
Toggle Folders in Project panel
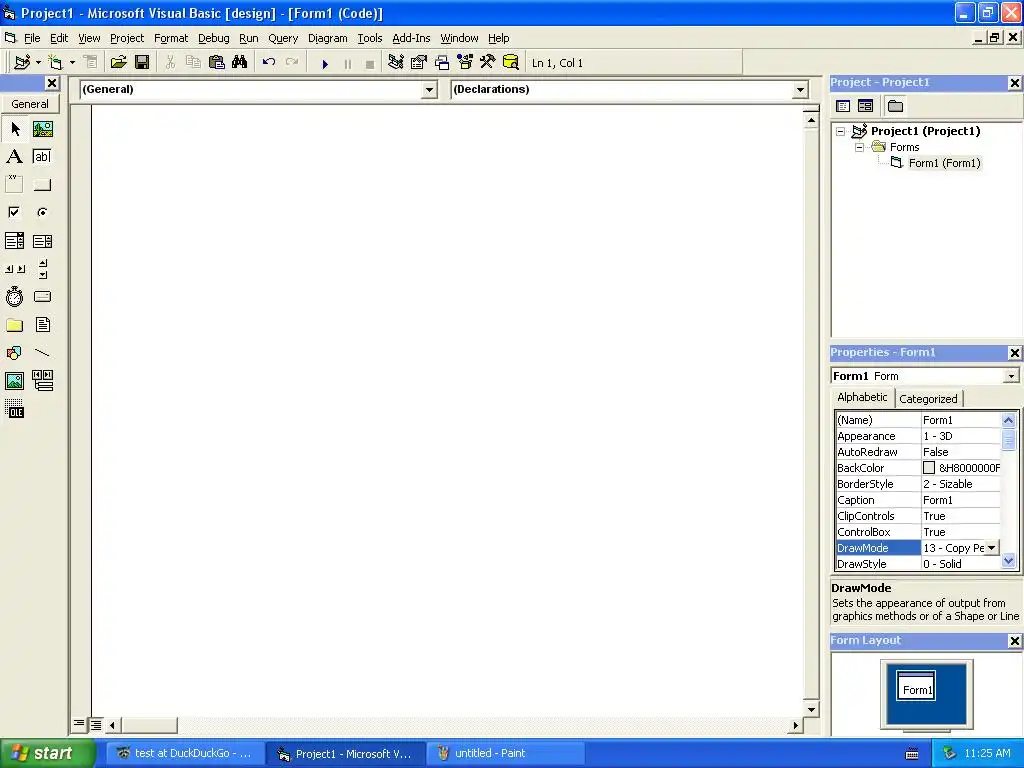click(x=895, y=106)
